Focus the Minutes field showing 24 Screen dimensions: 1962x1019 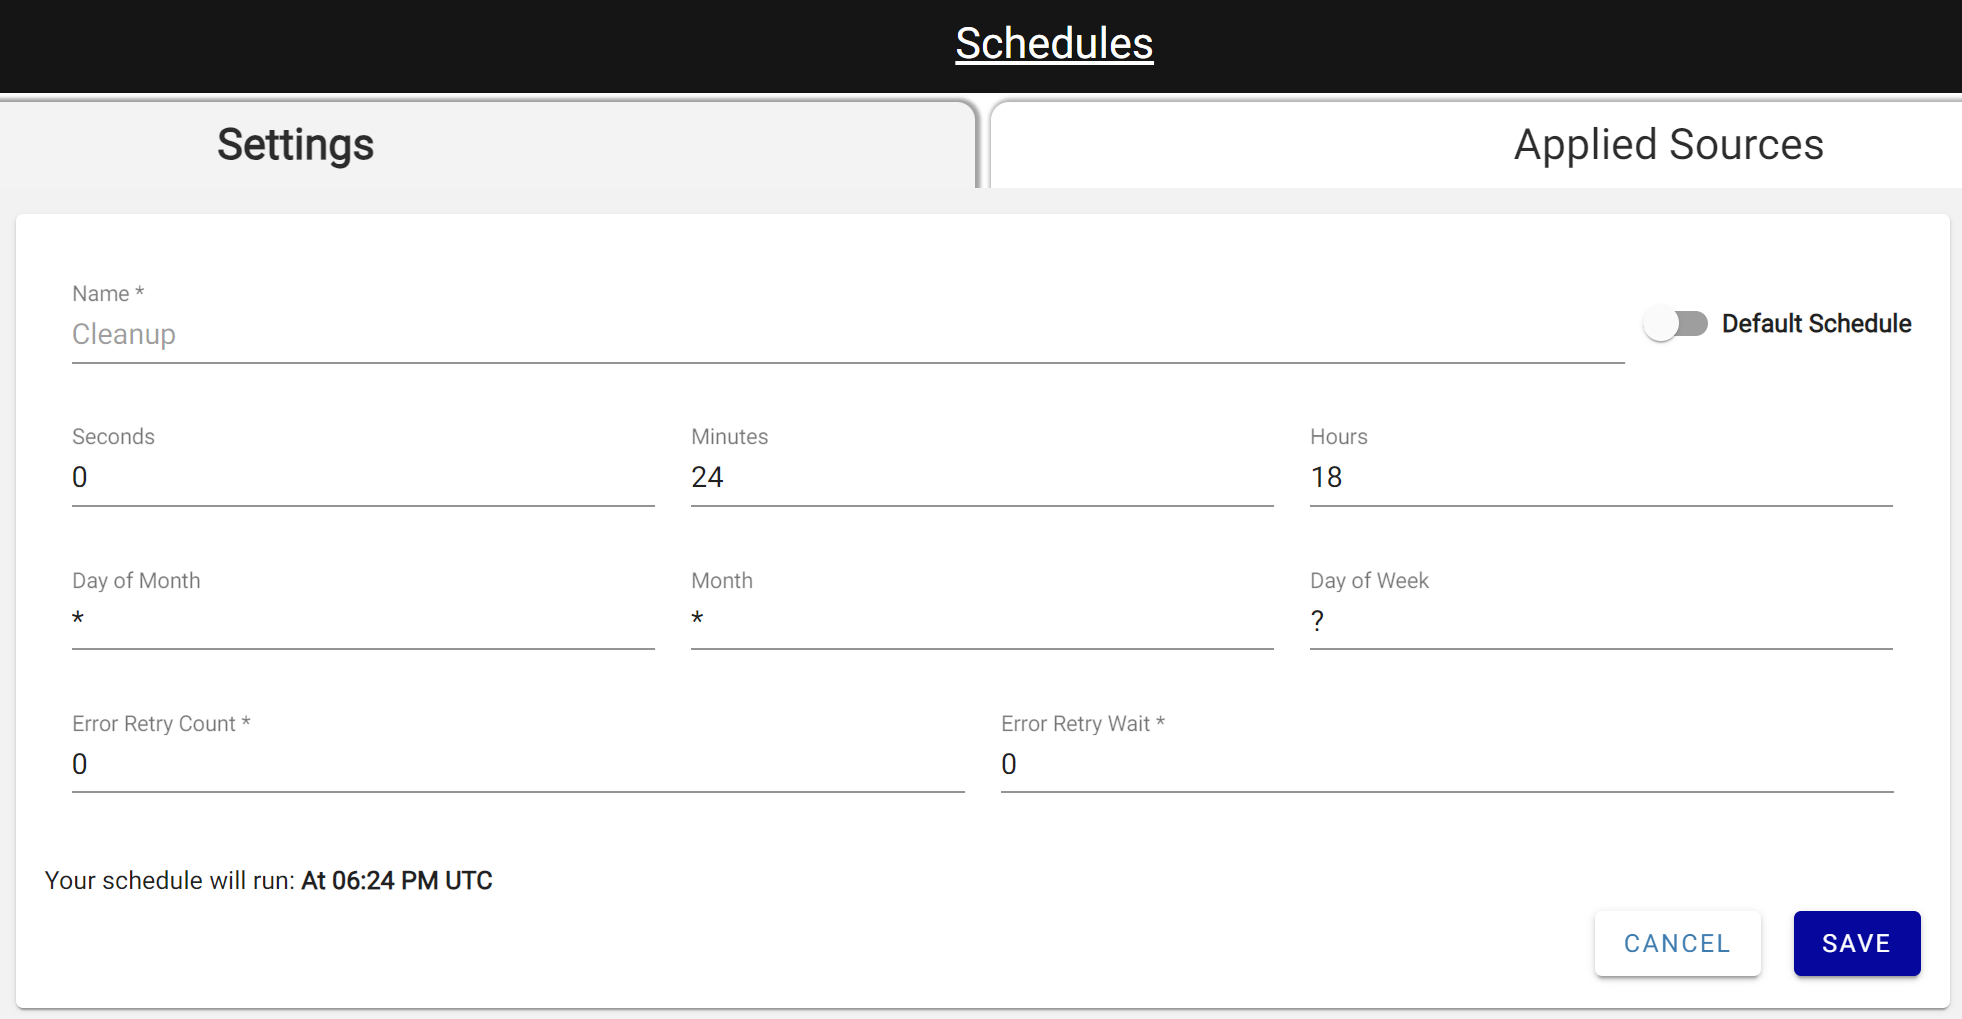pos(981,478)
